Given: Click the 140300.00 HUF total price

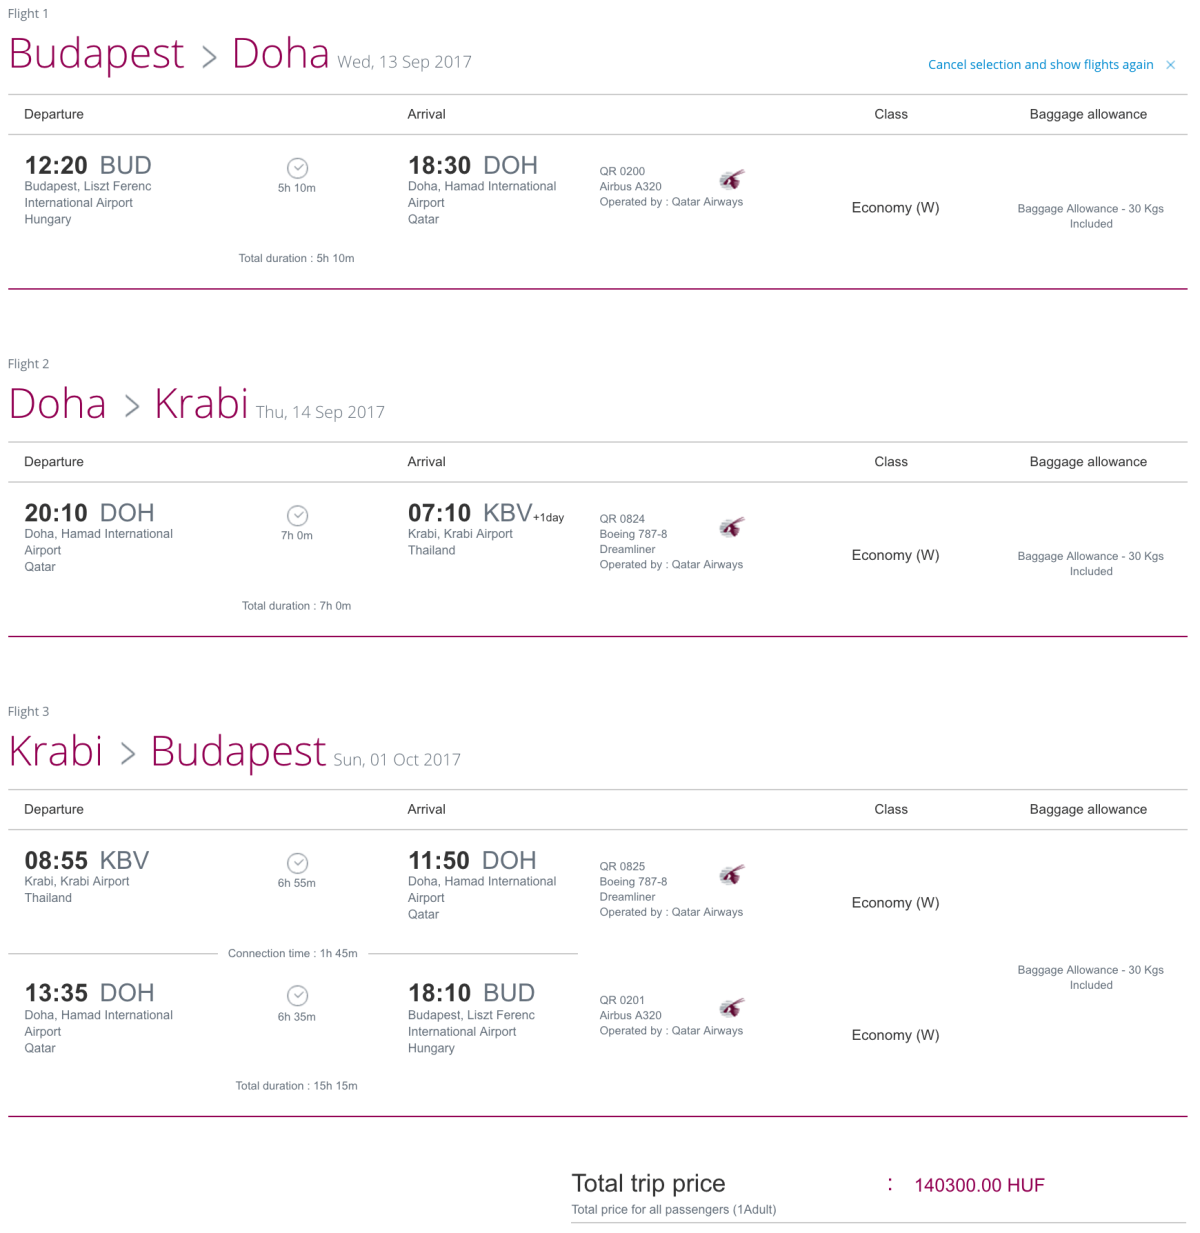Looking at the screenshot, I should [x=979, y=1185].
